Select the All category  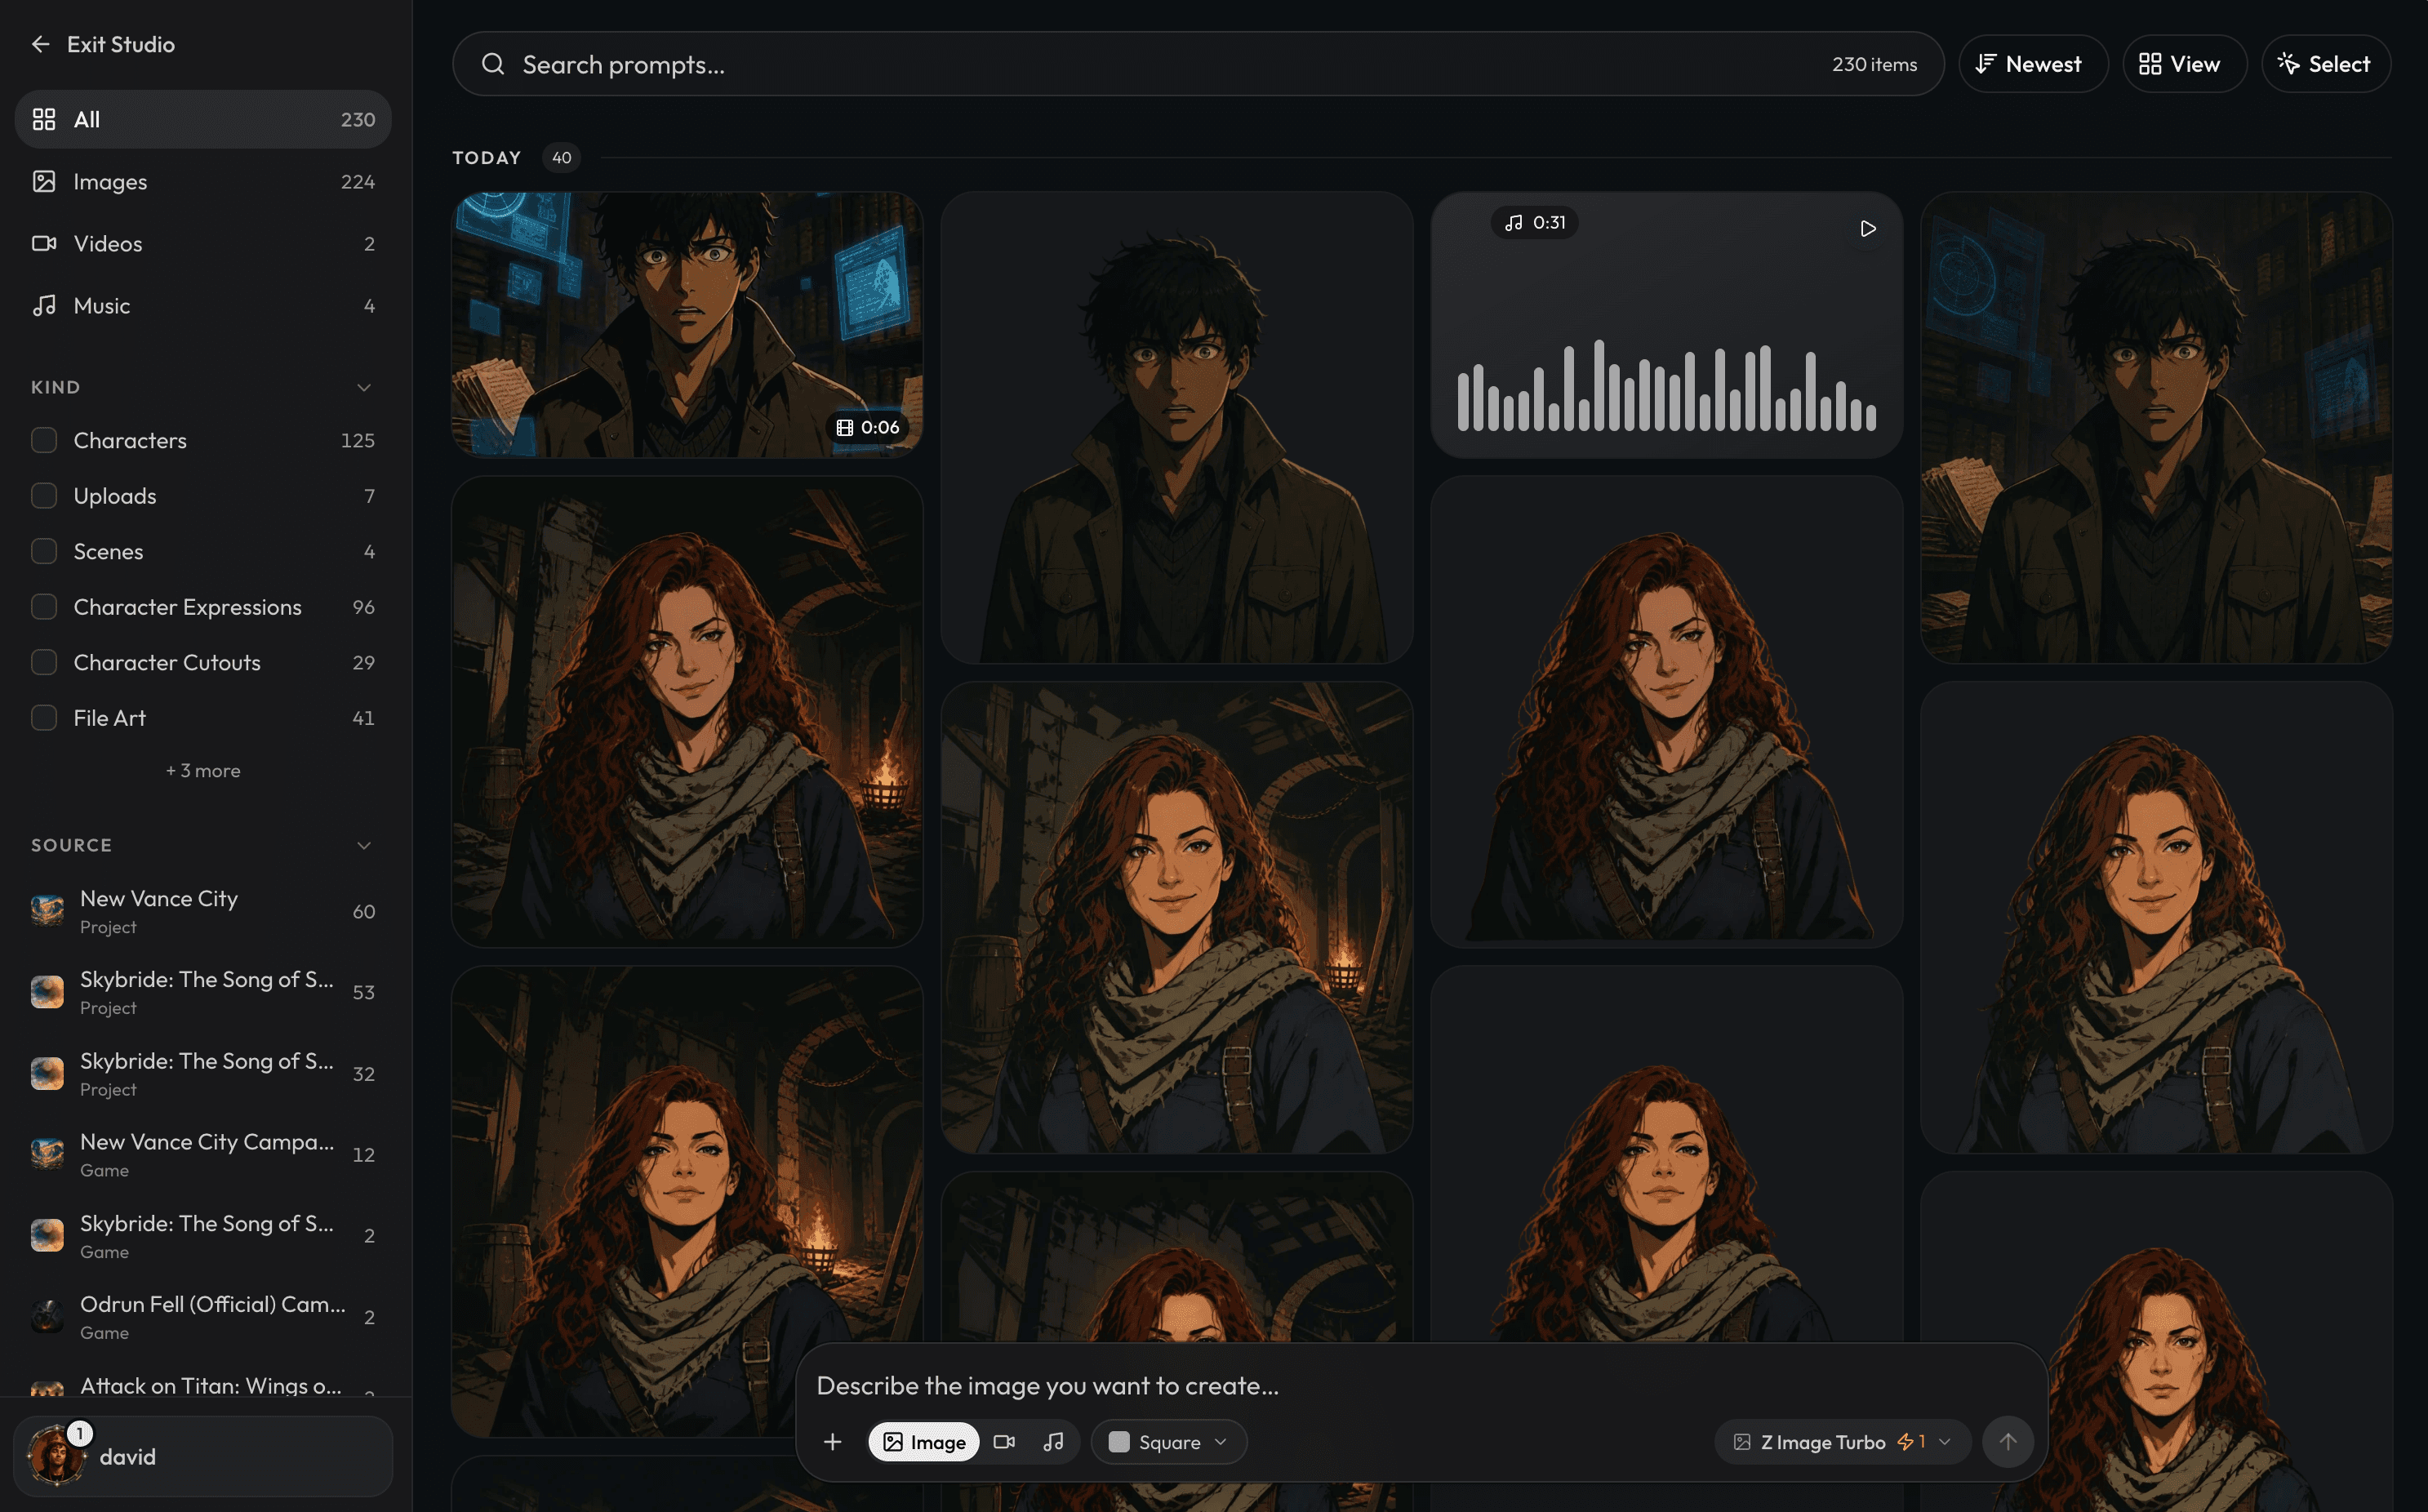click(203, 119)
